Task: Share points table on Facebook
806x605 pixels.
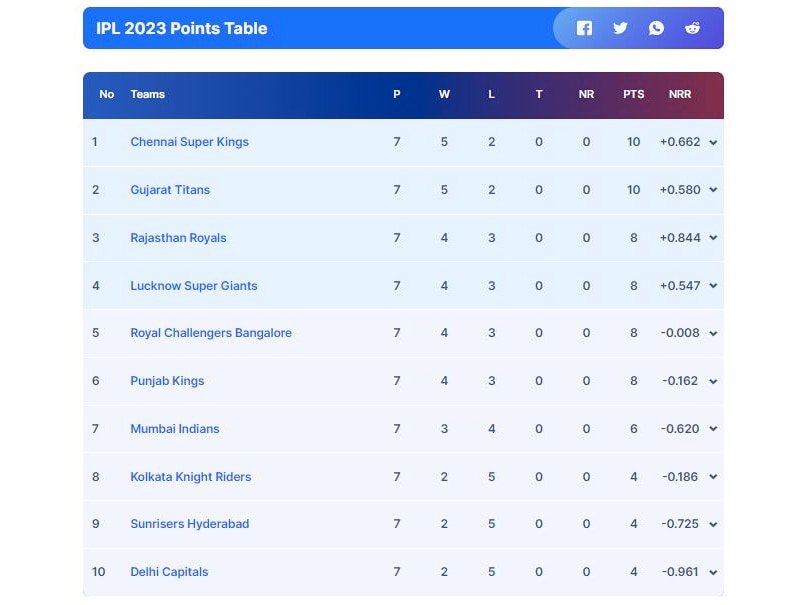Action: click(x=584, y=28)
